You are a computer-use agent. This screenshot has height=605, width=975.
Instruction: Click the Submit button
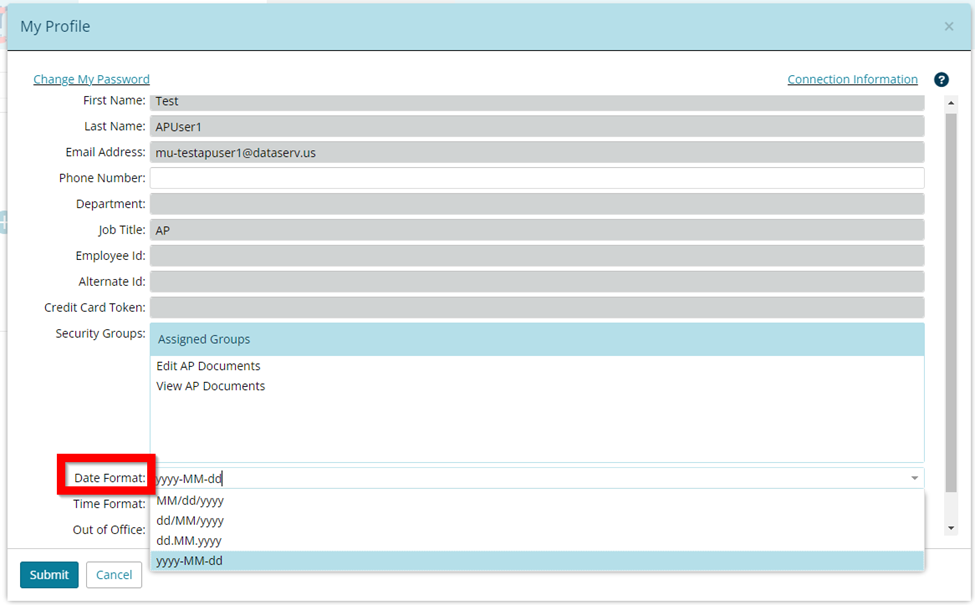[x=49, y=575]
